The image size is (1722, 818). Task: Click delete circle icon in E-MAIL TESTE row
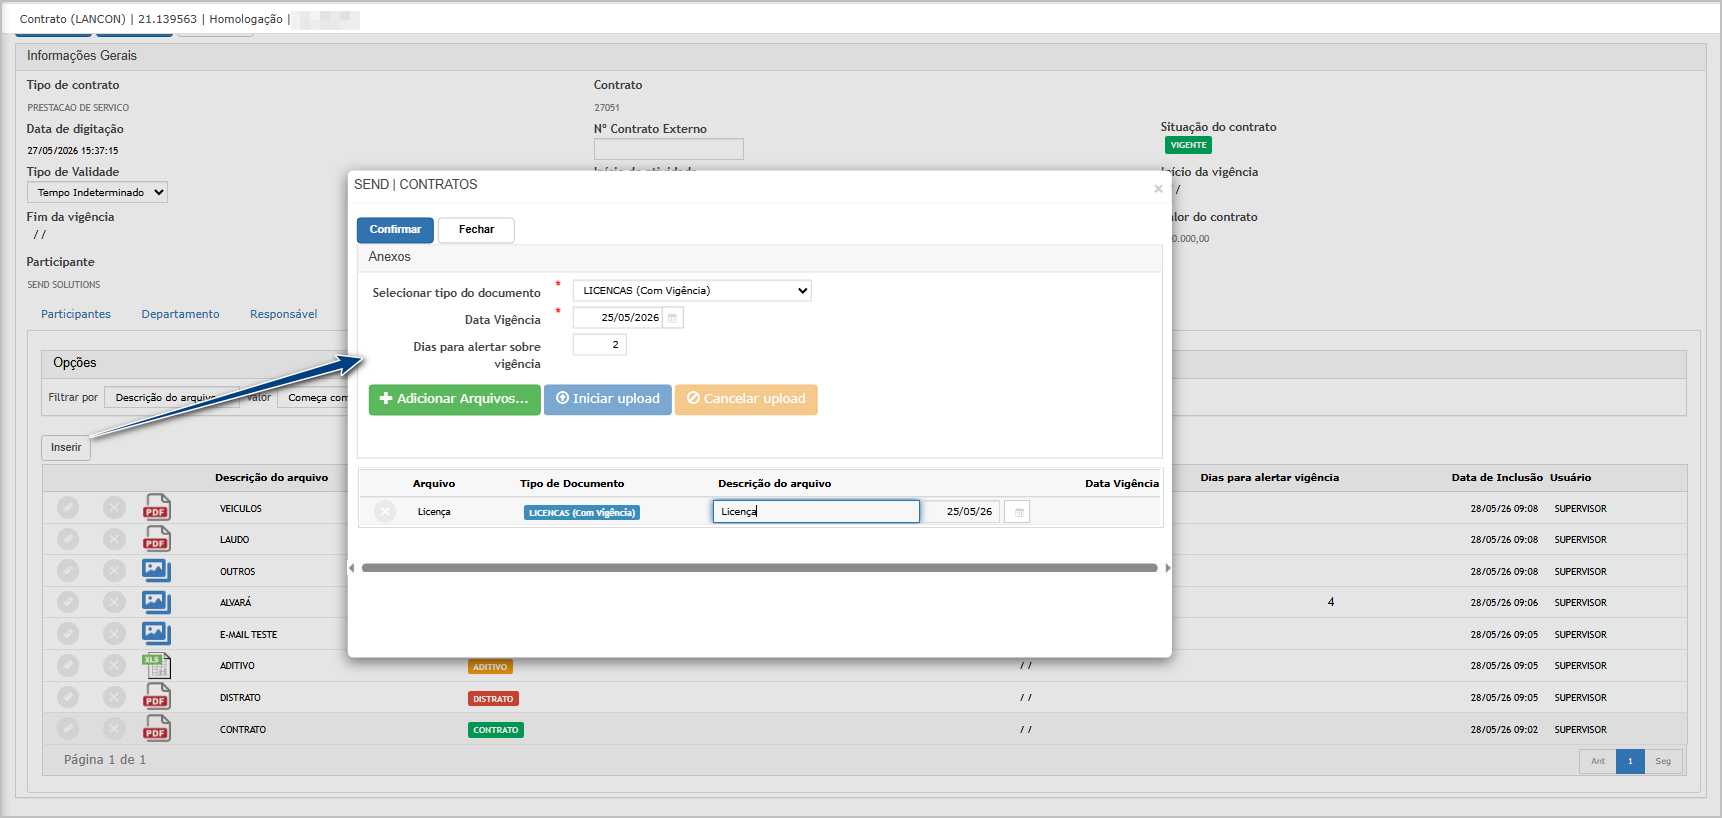[x=114, y=634]
